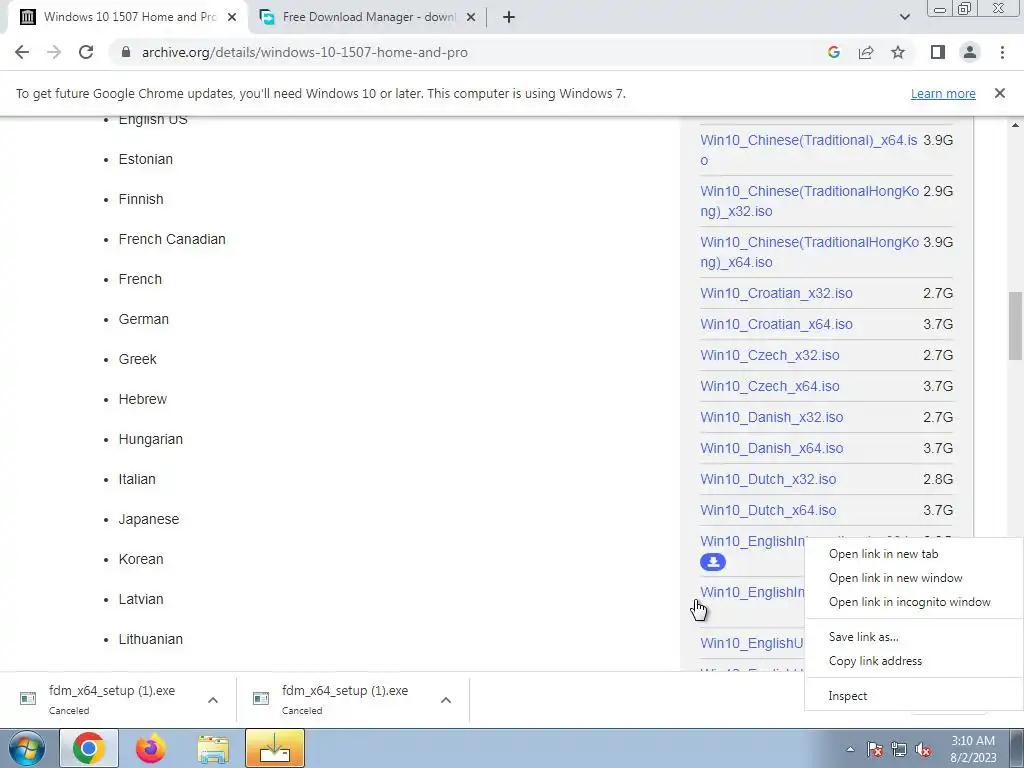1024x768 pixels.
Task: Click the page vertical scrollbar thumb
Action: (1015, 325)
